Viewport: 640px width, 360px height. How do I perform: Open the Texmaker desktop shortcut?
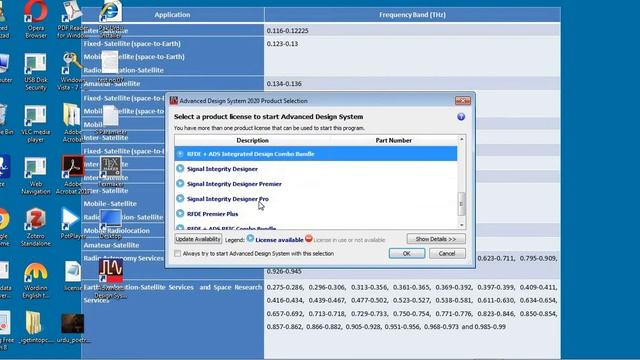pos(111,172)
